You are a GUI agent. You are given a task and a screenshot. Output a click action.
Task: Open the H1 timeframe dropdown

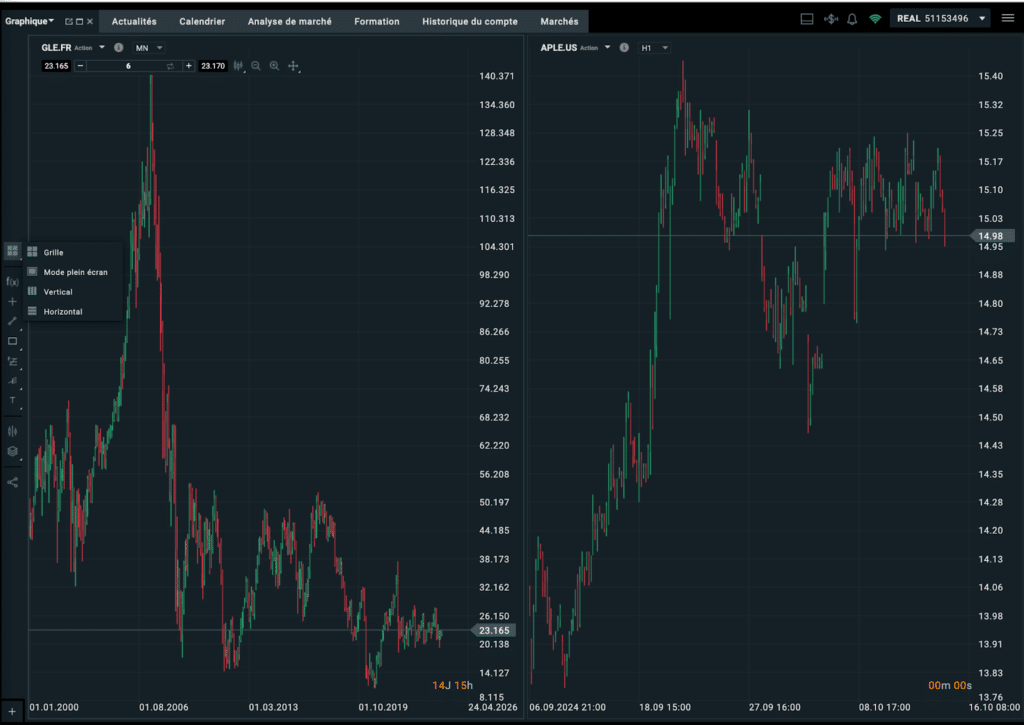(x=654, y=48)
